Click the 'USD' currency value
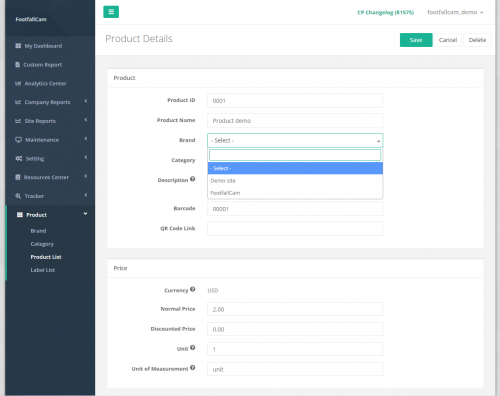Viewport: 500px width, 396px height. coord(213,290)
